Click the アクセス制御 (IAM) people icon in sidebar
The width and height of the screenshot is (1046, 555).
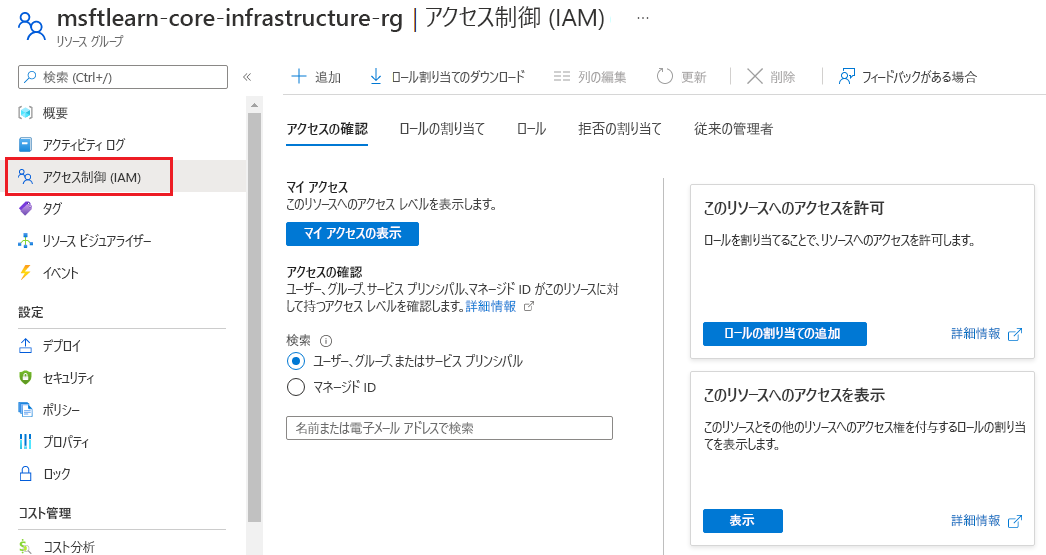(25, 177)
